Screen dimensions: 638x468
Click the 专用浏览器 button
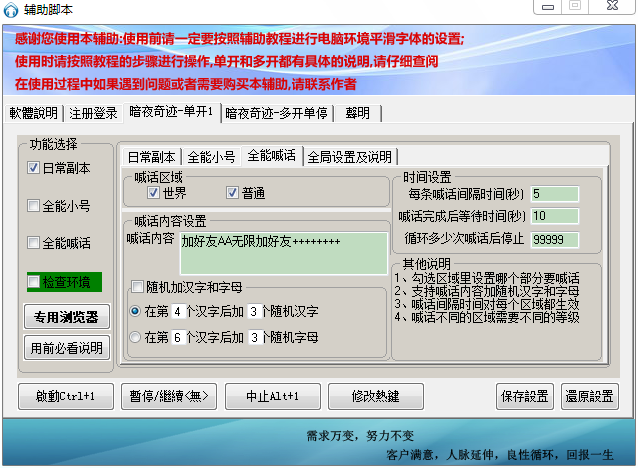point(66,317)
